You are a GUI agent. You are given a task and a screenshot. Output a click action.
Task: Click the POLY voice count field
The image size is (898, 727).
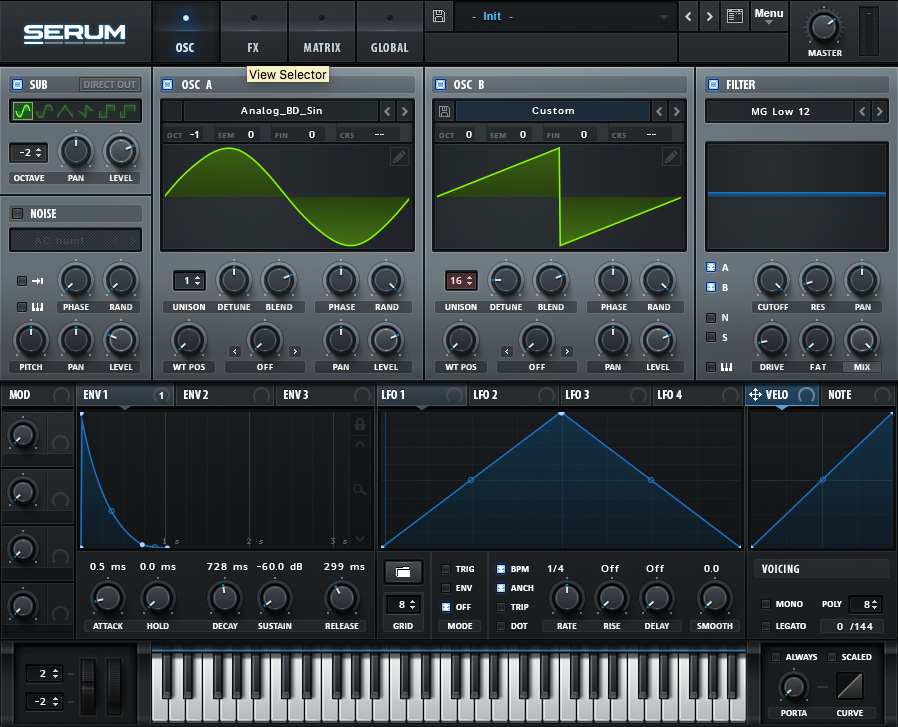865,604
